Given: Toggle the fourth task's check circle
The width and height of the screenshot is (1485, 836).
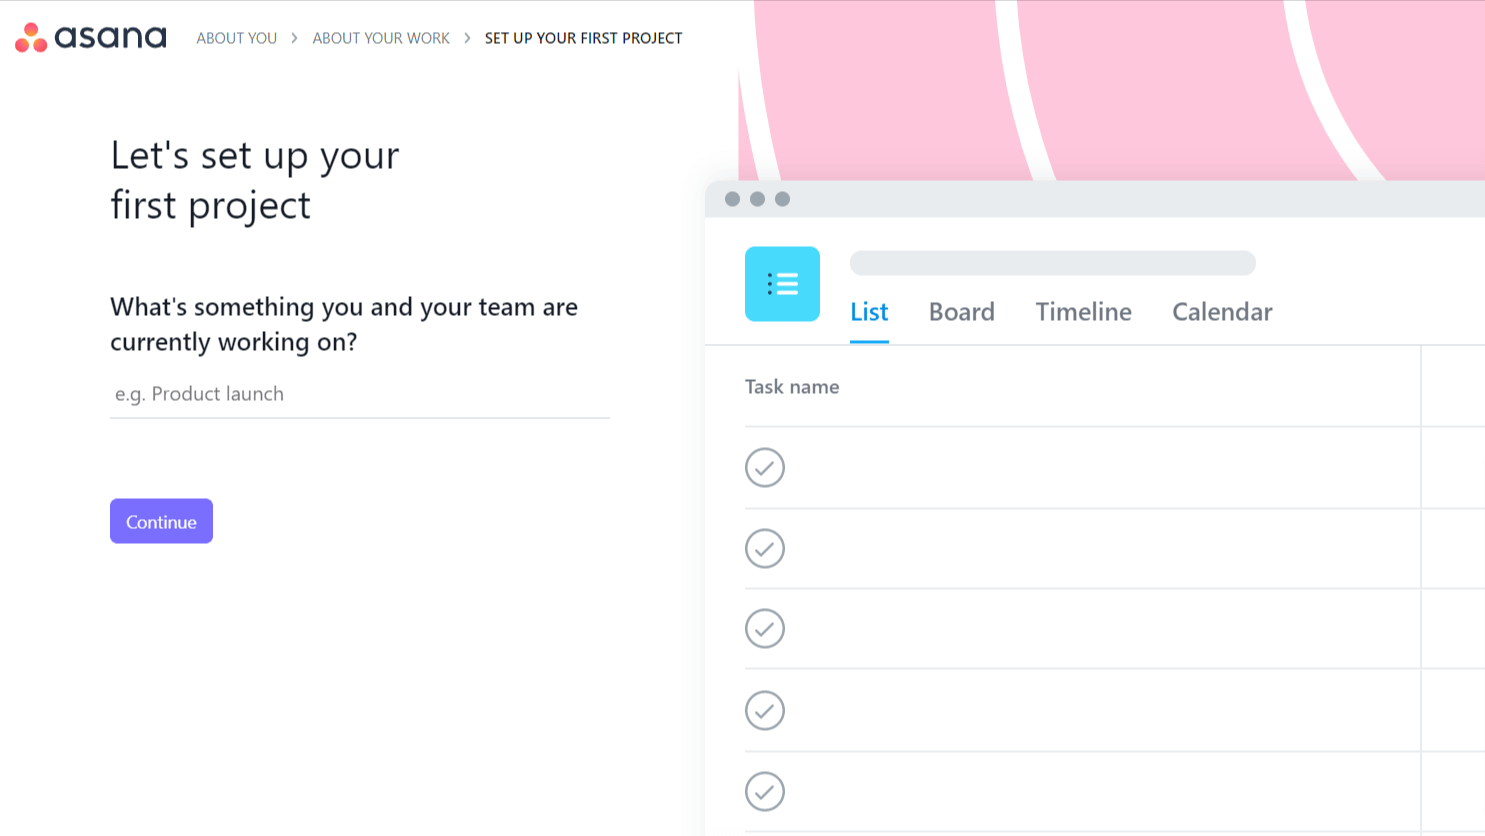Looking at the screenshot, I should pos(765,711).
